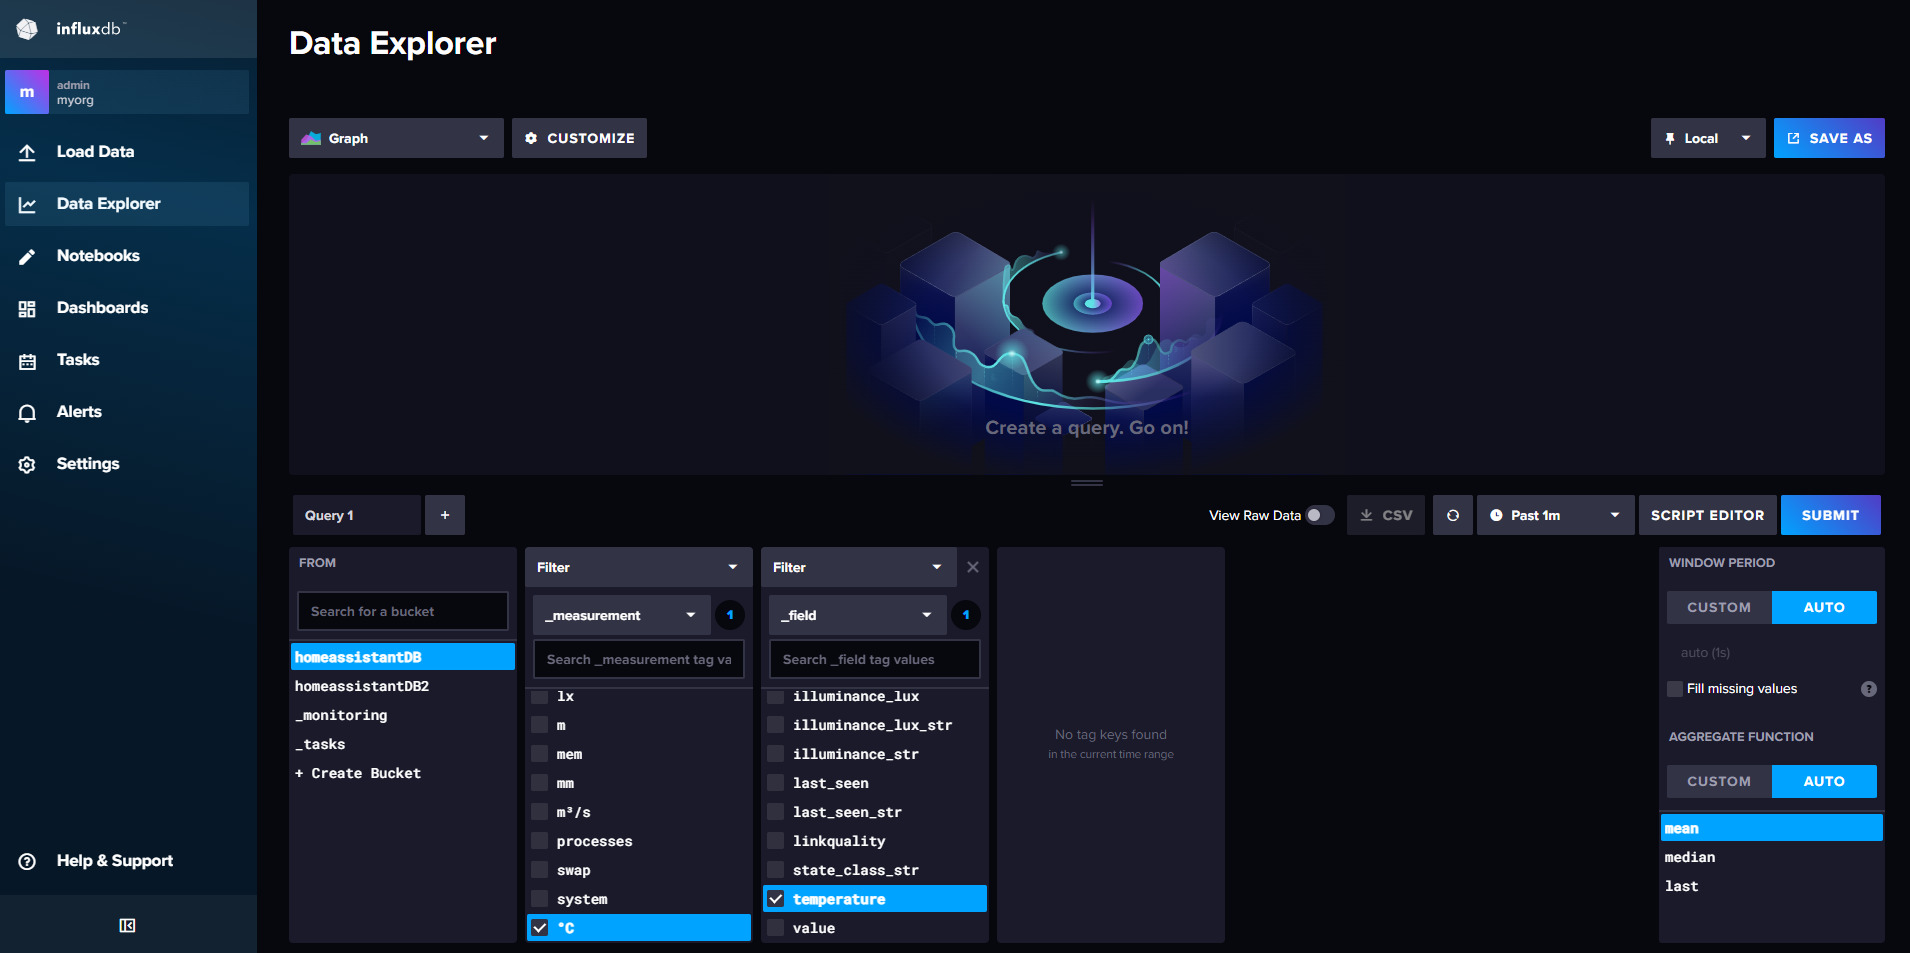Show help for Fill missing values
This screenshot has width=1910, height=953.
click(1869, 689)
